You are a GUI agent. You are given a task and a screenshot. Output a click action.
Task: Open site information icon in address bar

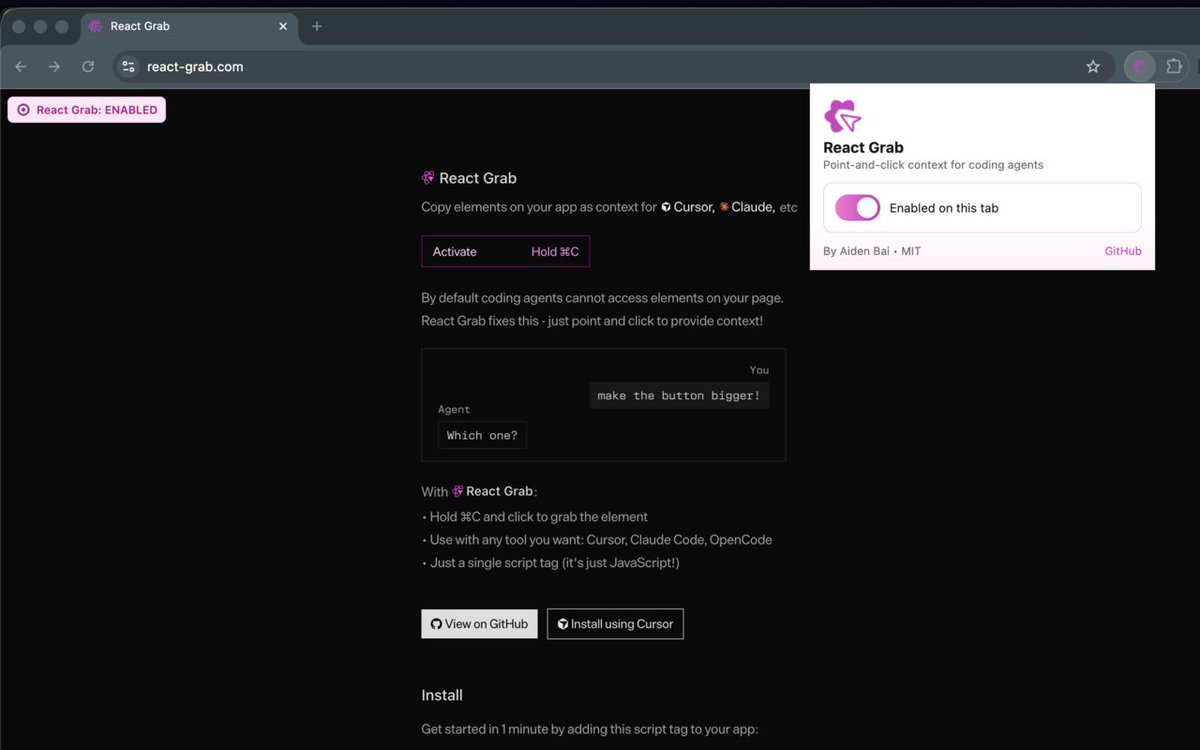point(128,67)
